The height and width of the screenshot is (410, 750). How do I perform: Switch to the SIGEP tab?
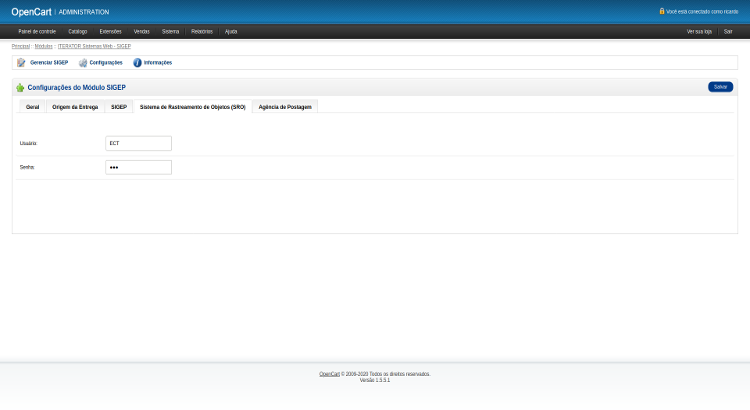point(119,107)
